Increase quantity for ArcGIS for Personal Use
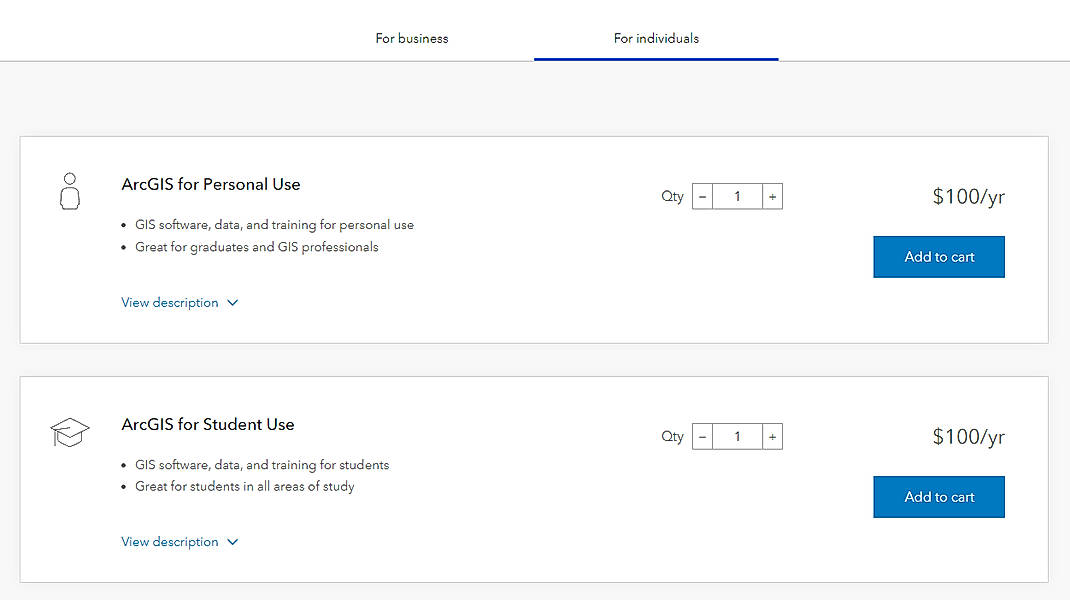Screen dimensions: 1070x600 (772, 197)
